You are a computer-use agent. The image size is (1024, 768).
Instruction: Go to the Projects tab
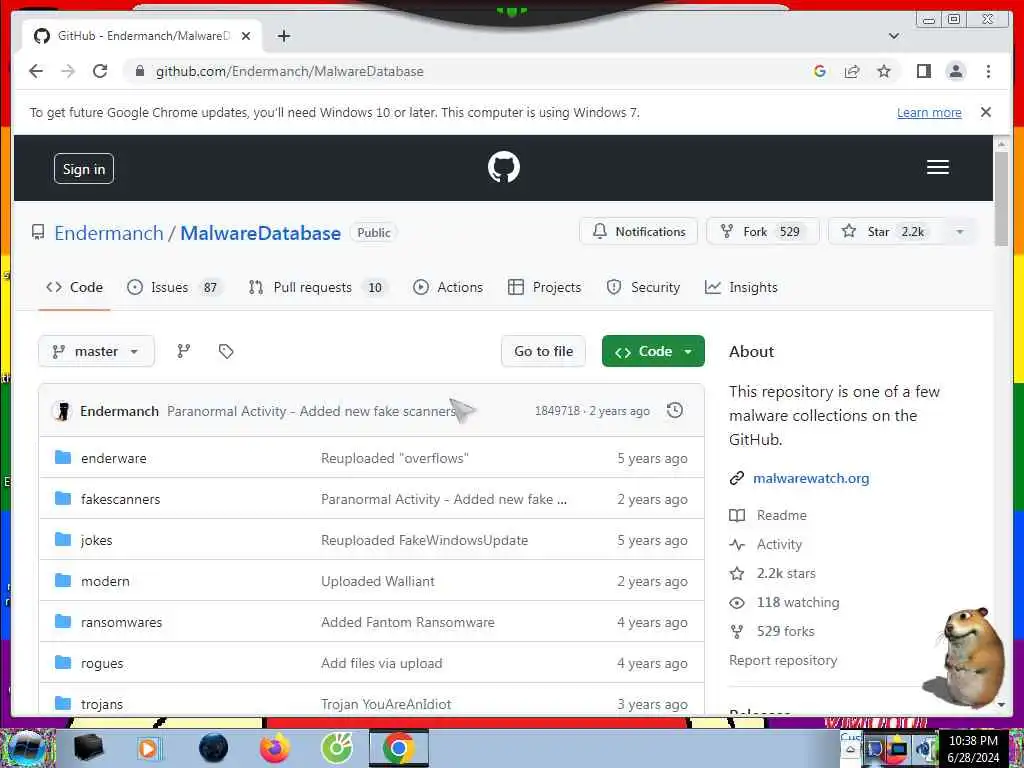point(544,287)
